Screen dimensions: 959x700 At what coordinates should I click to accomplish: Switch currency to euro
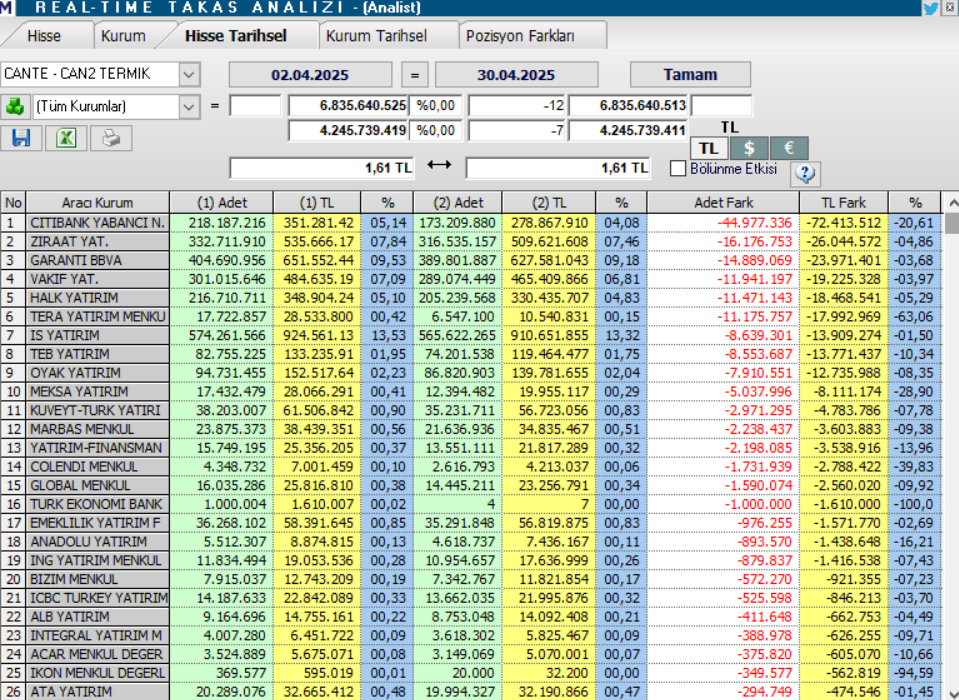(789, 149)
